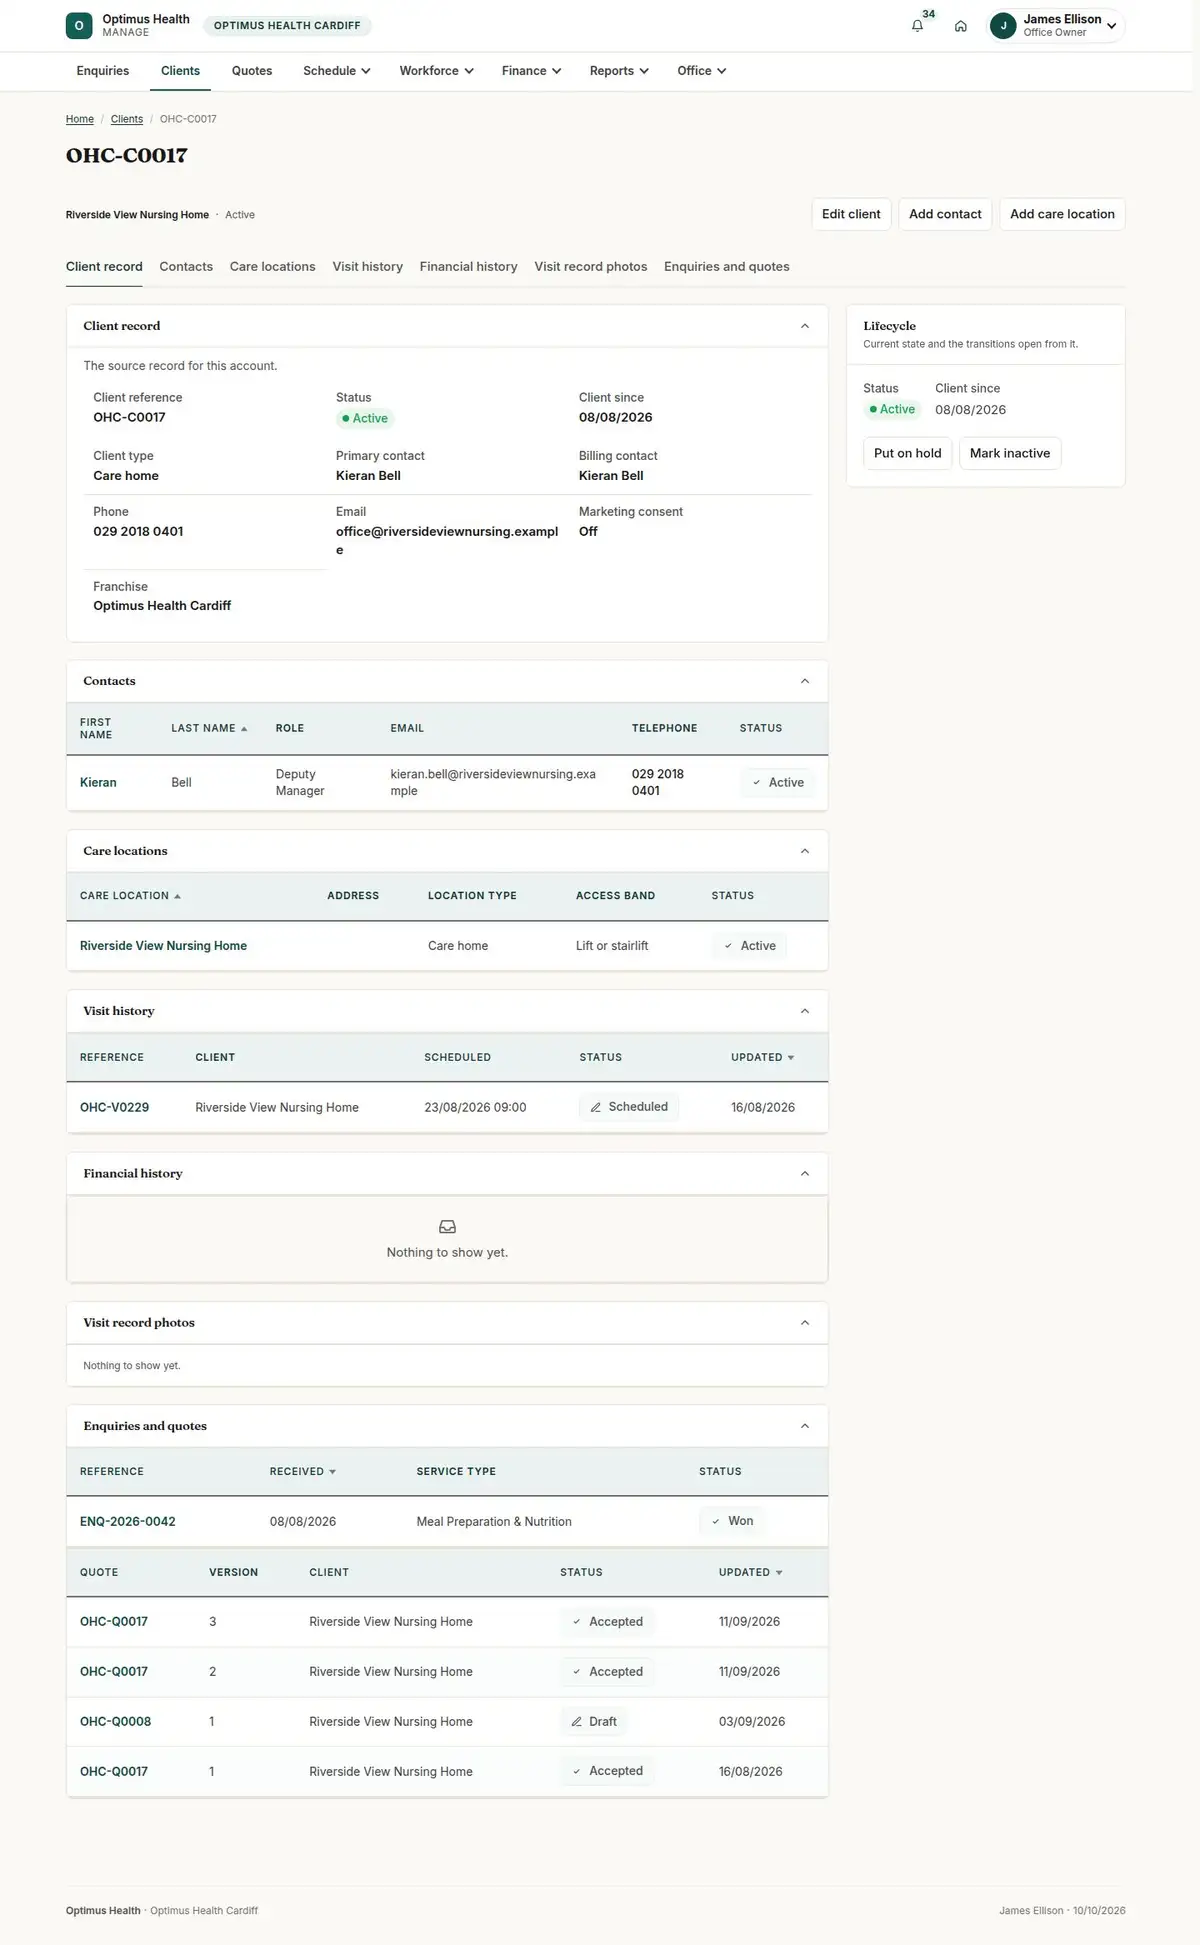Open the Schedule dropdown menu
The height and width of the screenshot is (1945, 1200).
point(337,71)
